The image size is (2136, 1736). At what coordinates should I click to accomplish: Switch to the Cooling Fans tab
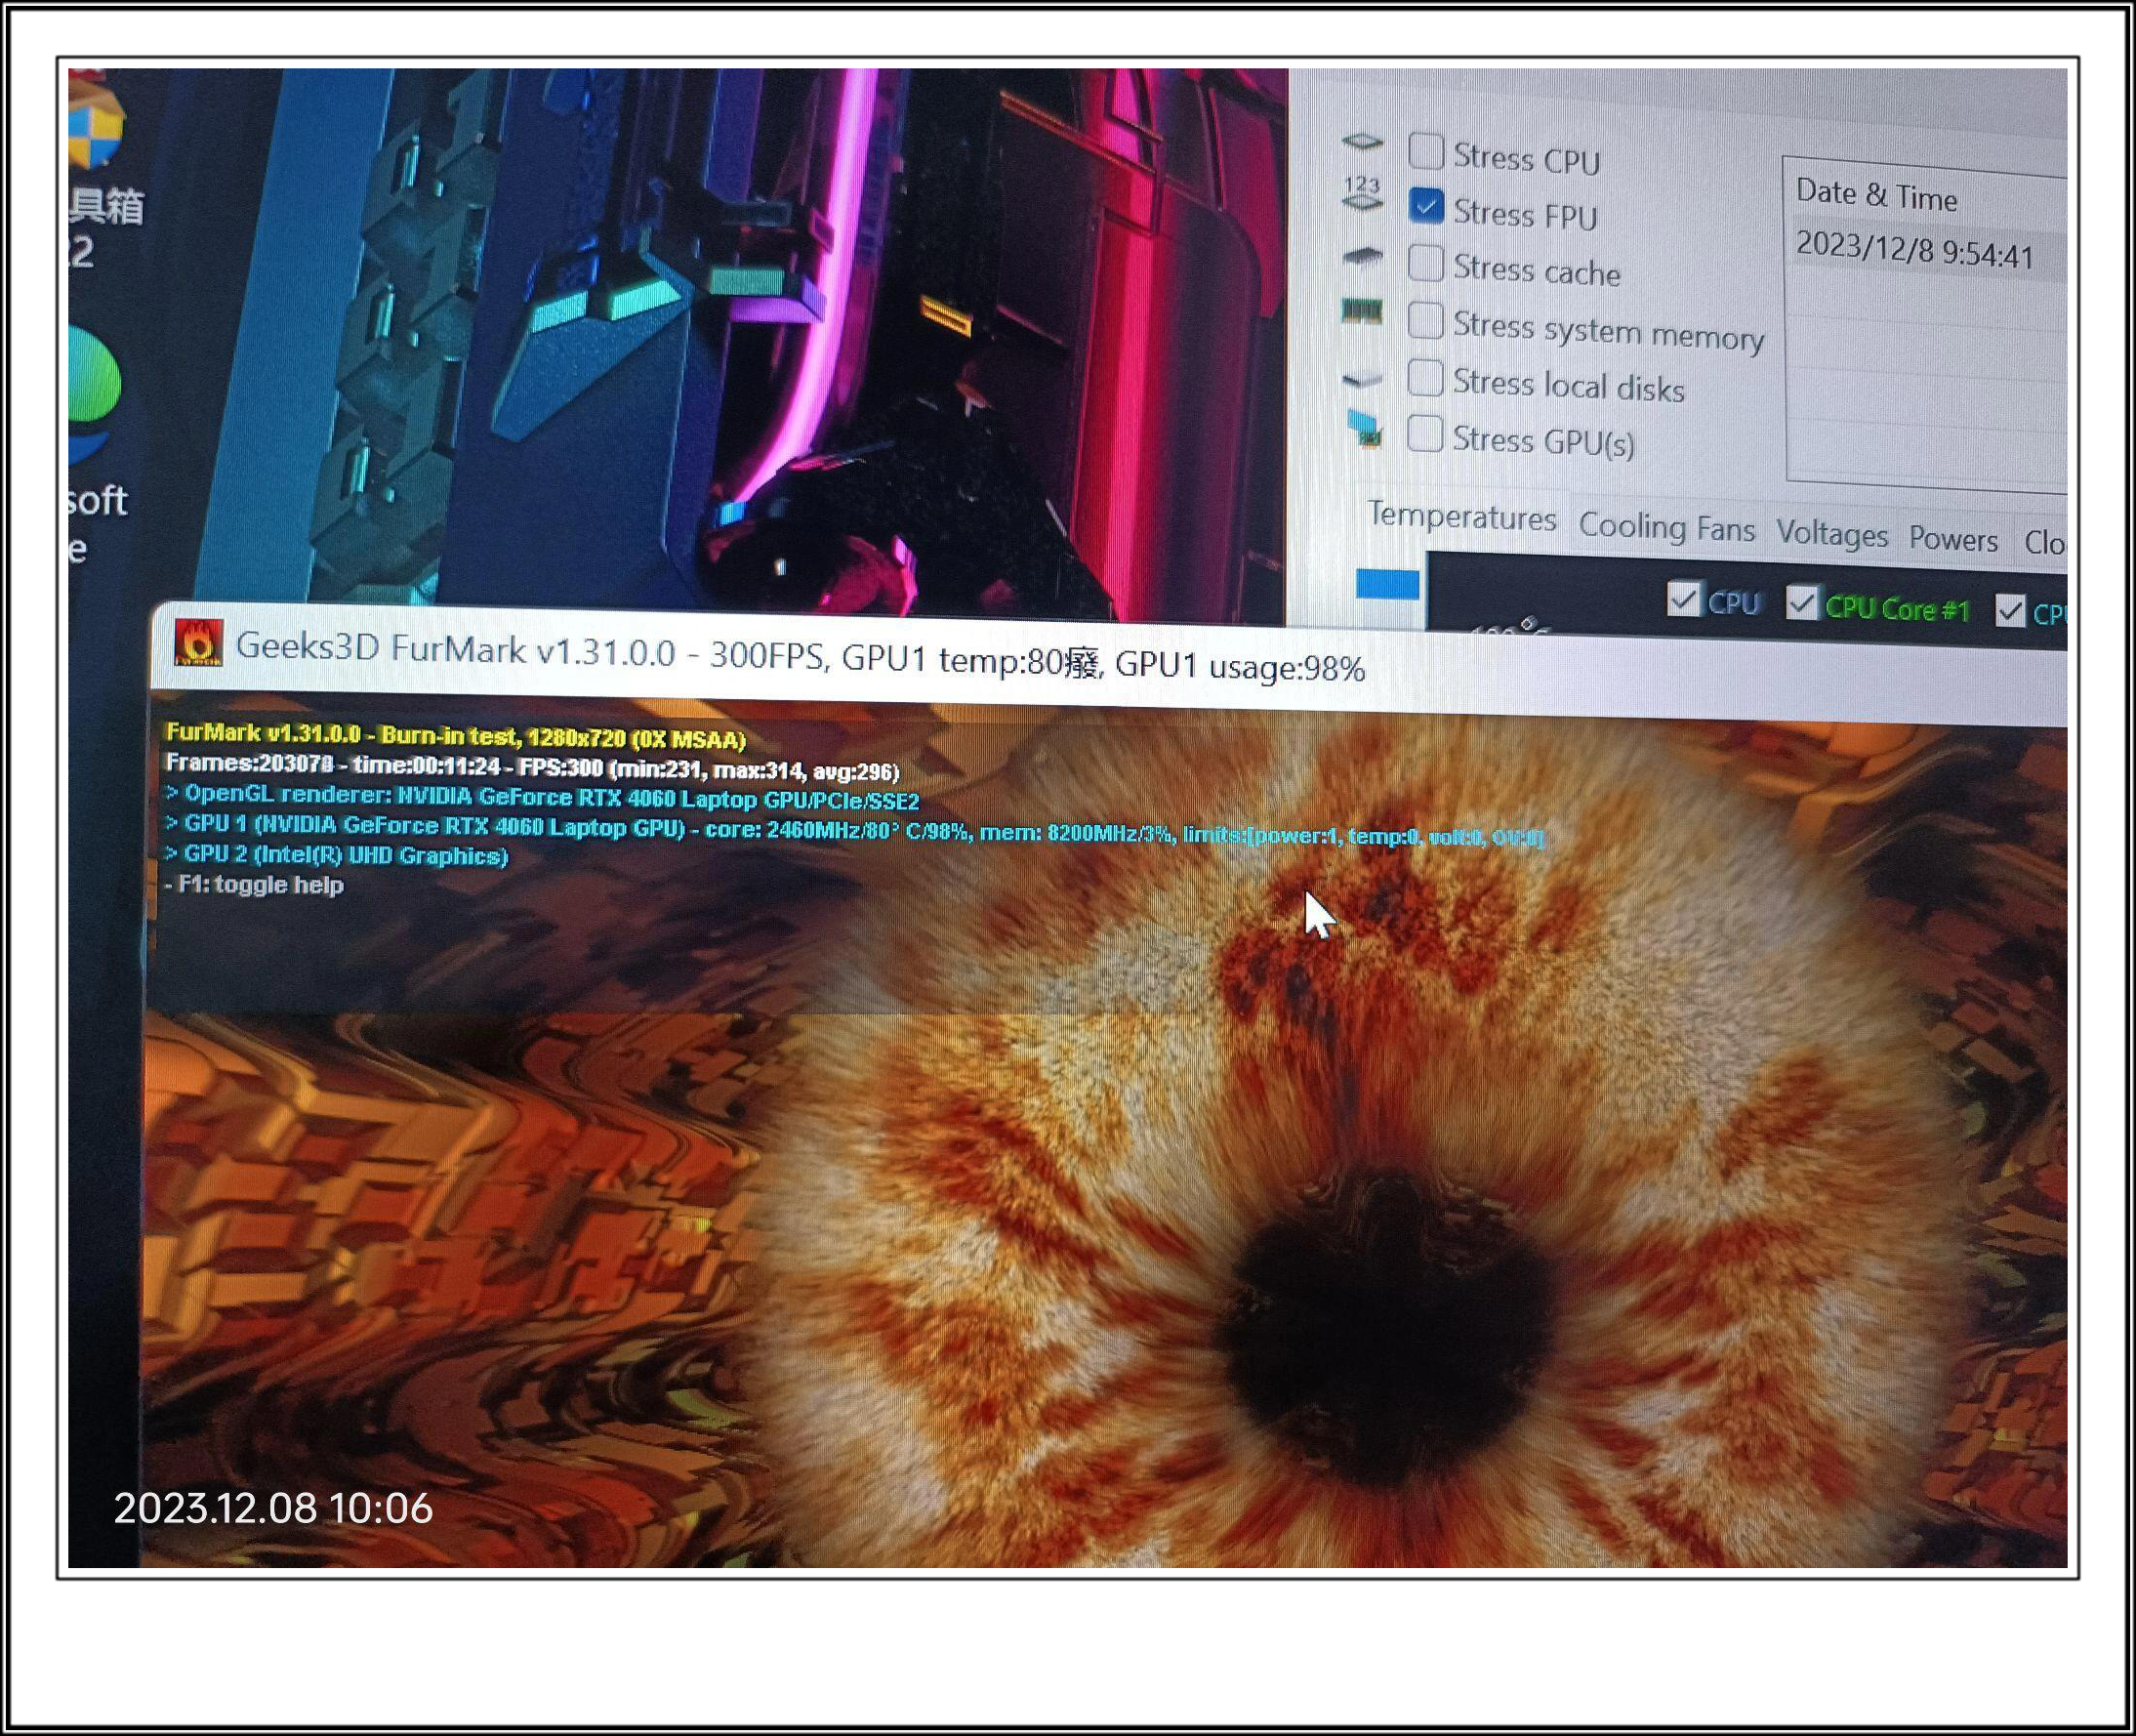(1666, 527)
